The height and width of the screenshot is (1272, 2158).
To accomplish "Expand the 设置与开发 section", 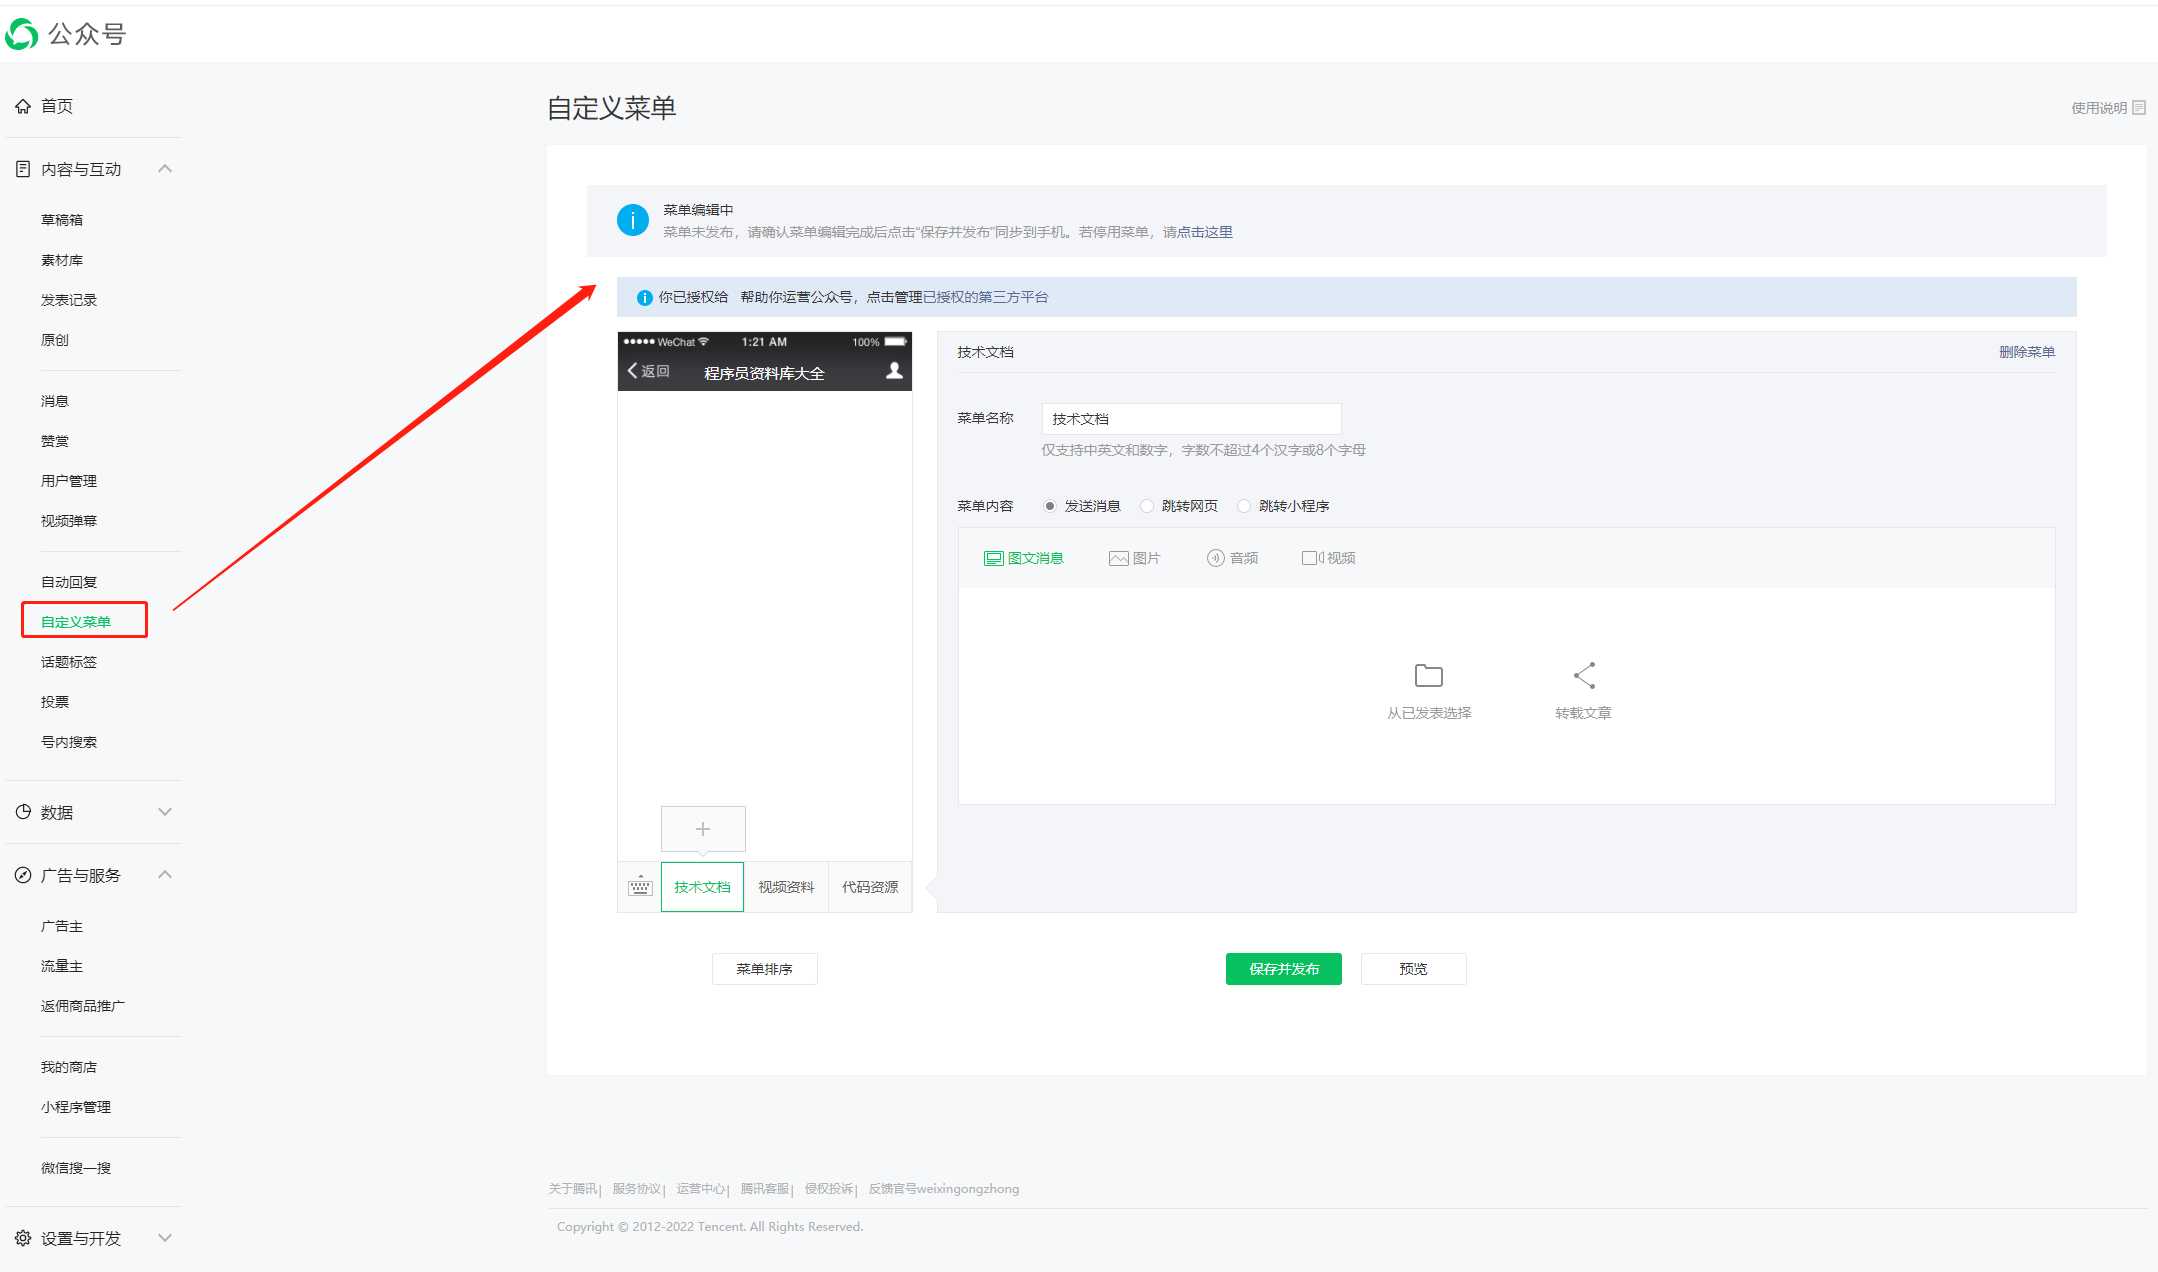I will tap(165, 1238).
